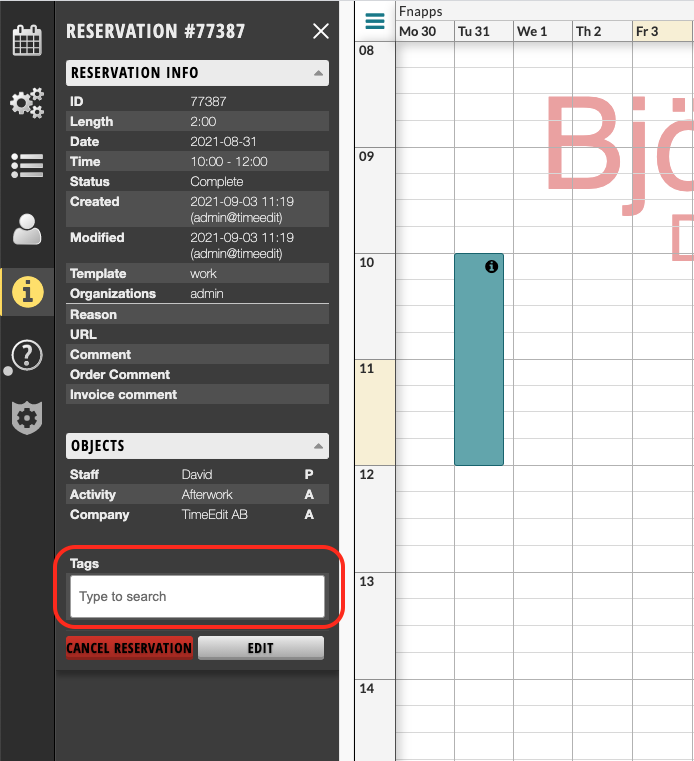Click the Cancel Reservation button
Viewport: 694px width, 761px height.
[129, 648]
